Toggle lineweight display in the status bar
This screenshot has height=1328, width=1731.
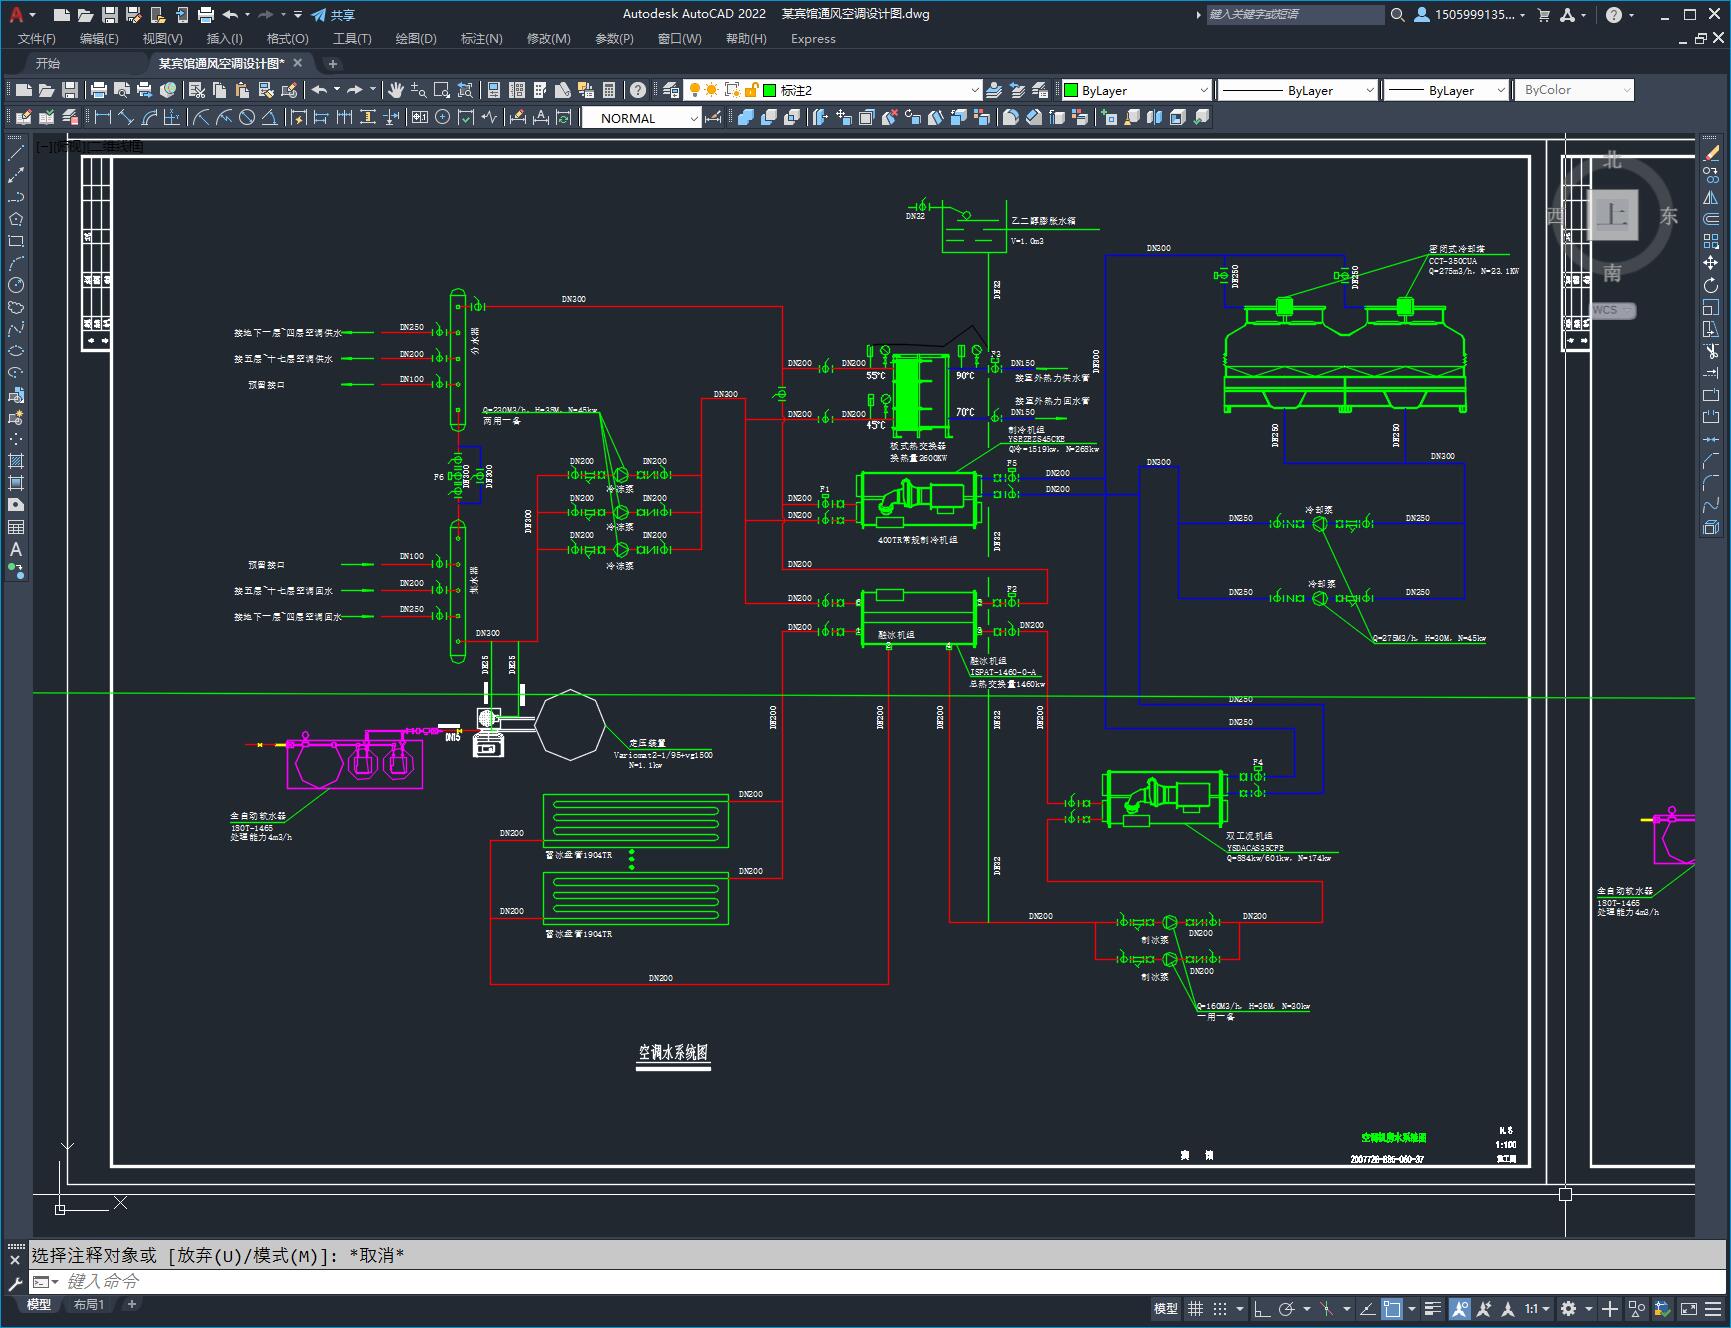1434,1309
